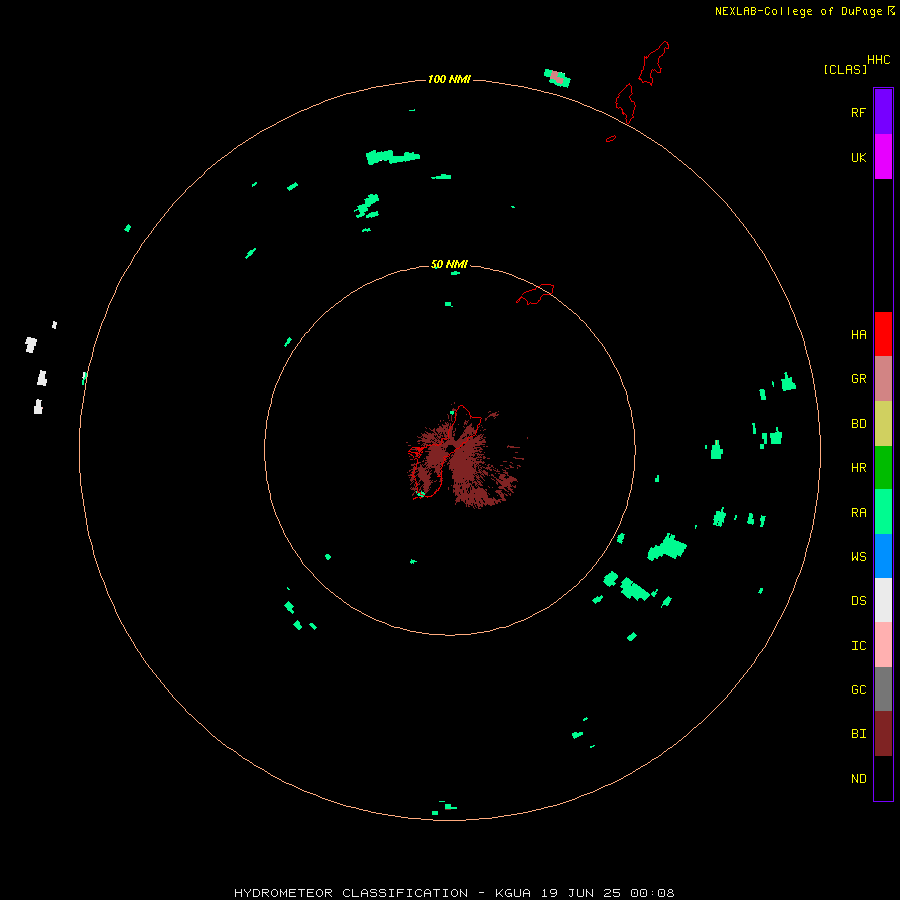This screenshot has width=900, height=900.
Task: Click the BI legend label
Action: click(858, 734)
